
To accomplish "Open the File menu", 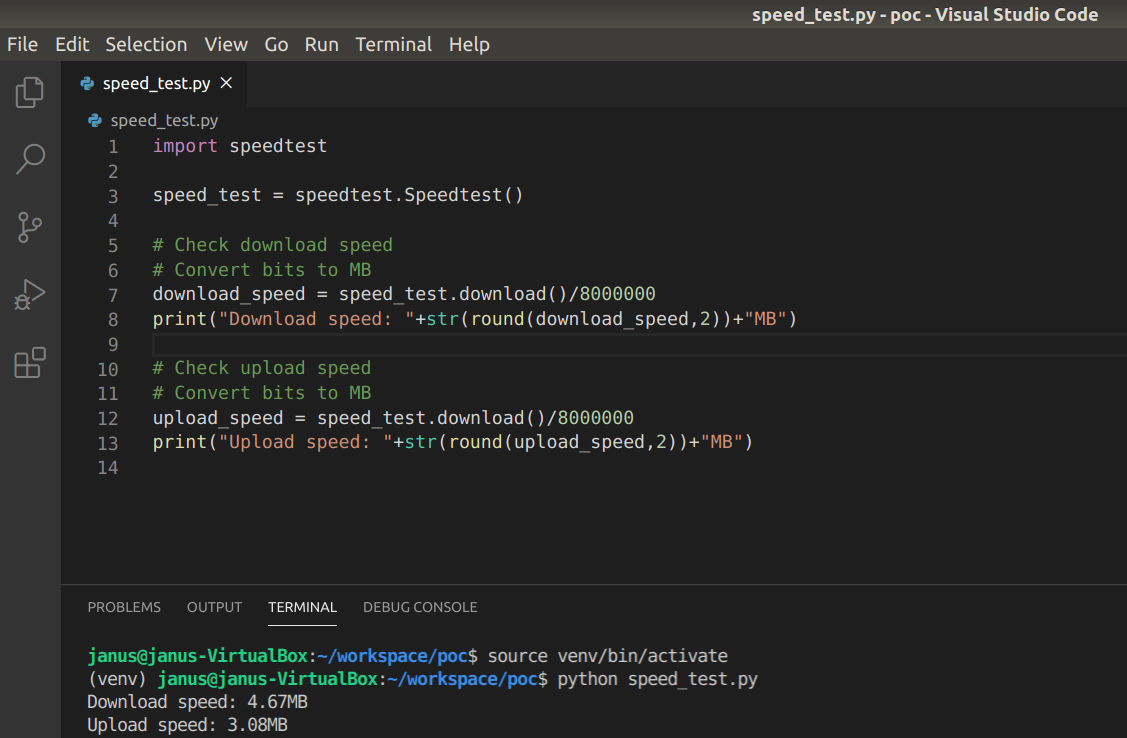I will click(22, 44).
